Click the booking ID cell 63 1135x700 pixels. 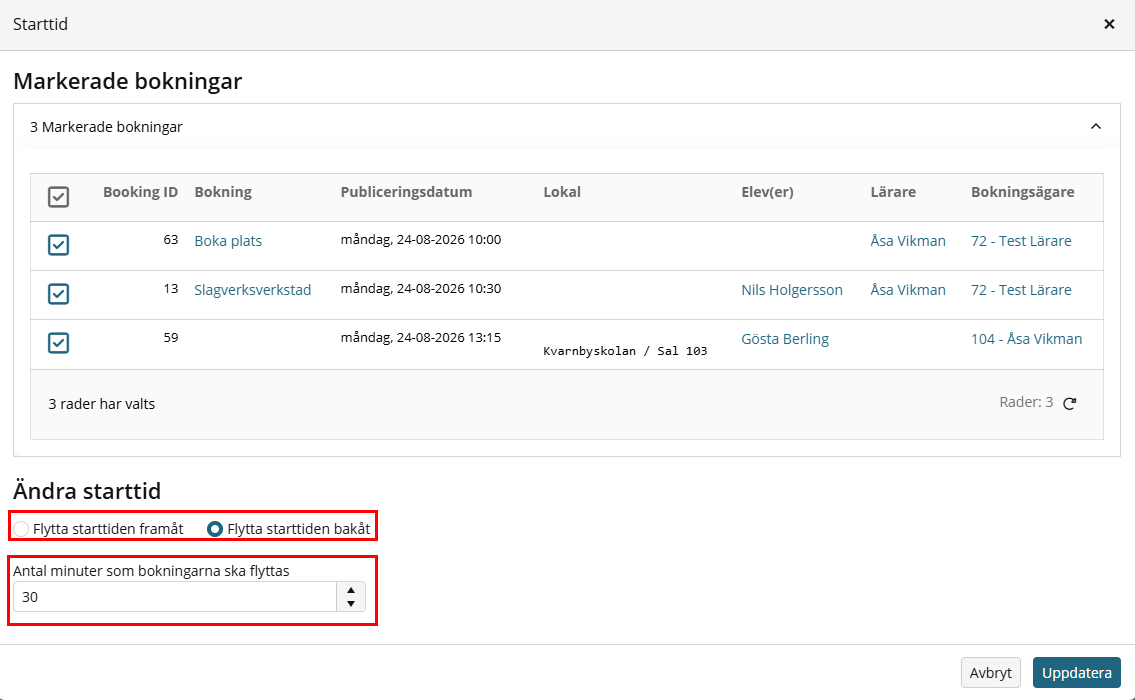click(171, 240)
